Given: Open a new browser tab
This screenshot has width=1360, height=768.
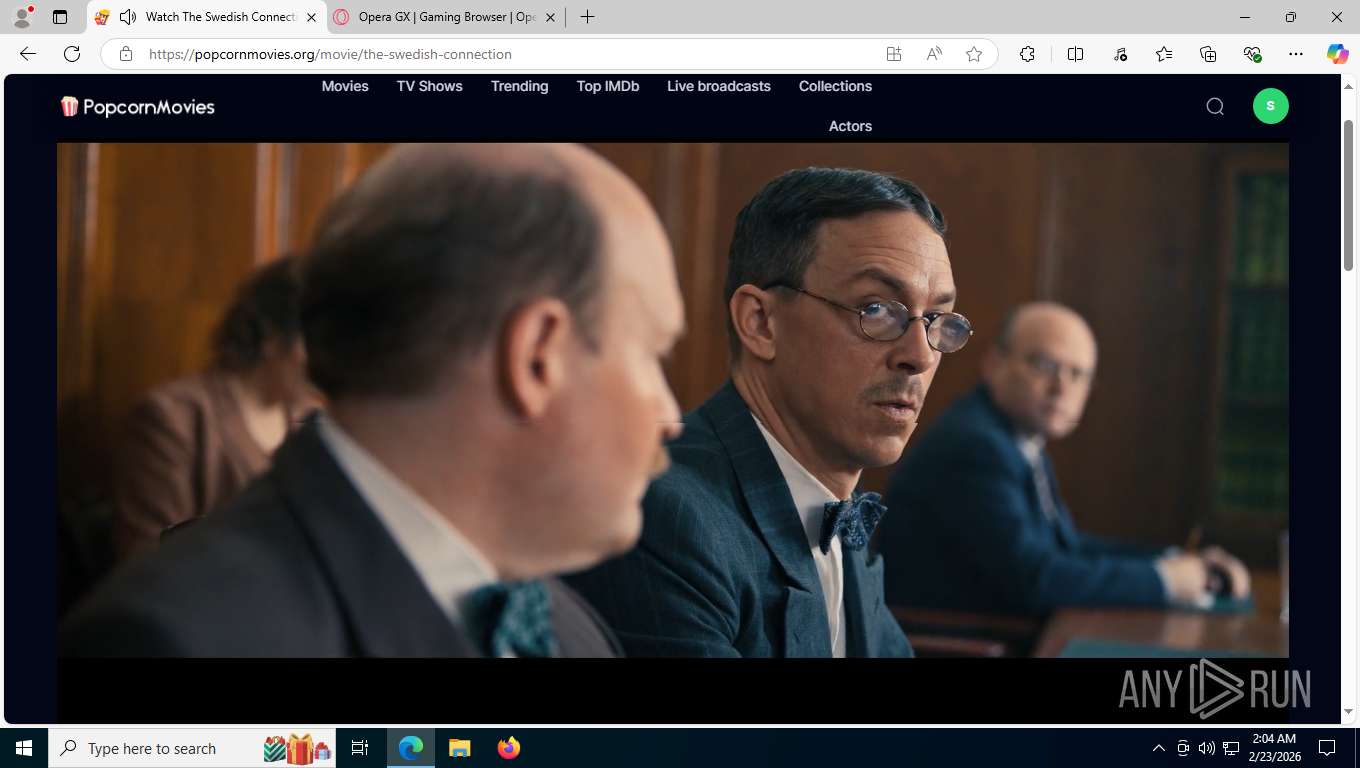Looking at the screenshot, I should [x=587, y=17].
